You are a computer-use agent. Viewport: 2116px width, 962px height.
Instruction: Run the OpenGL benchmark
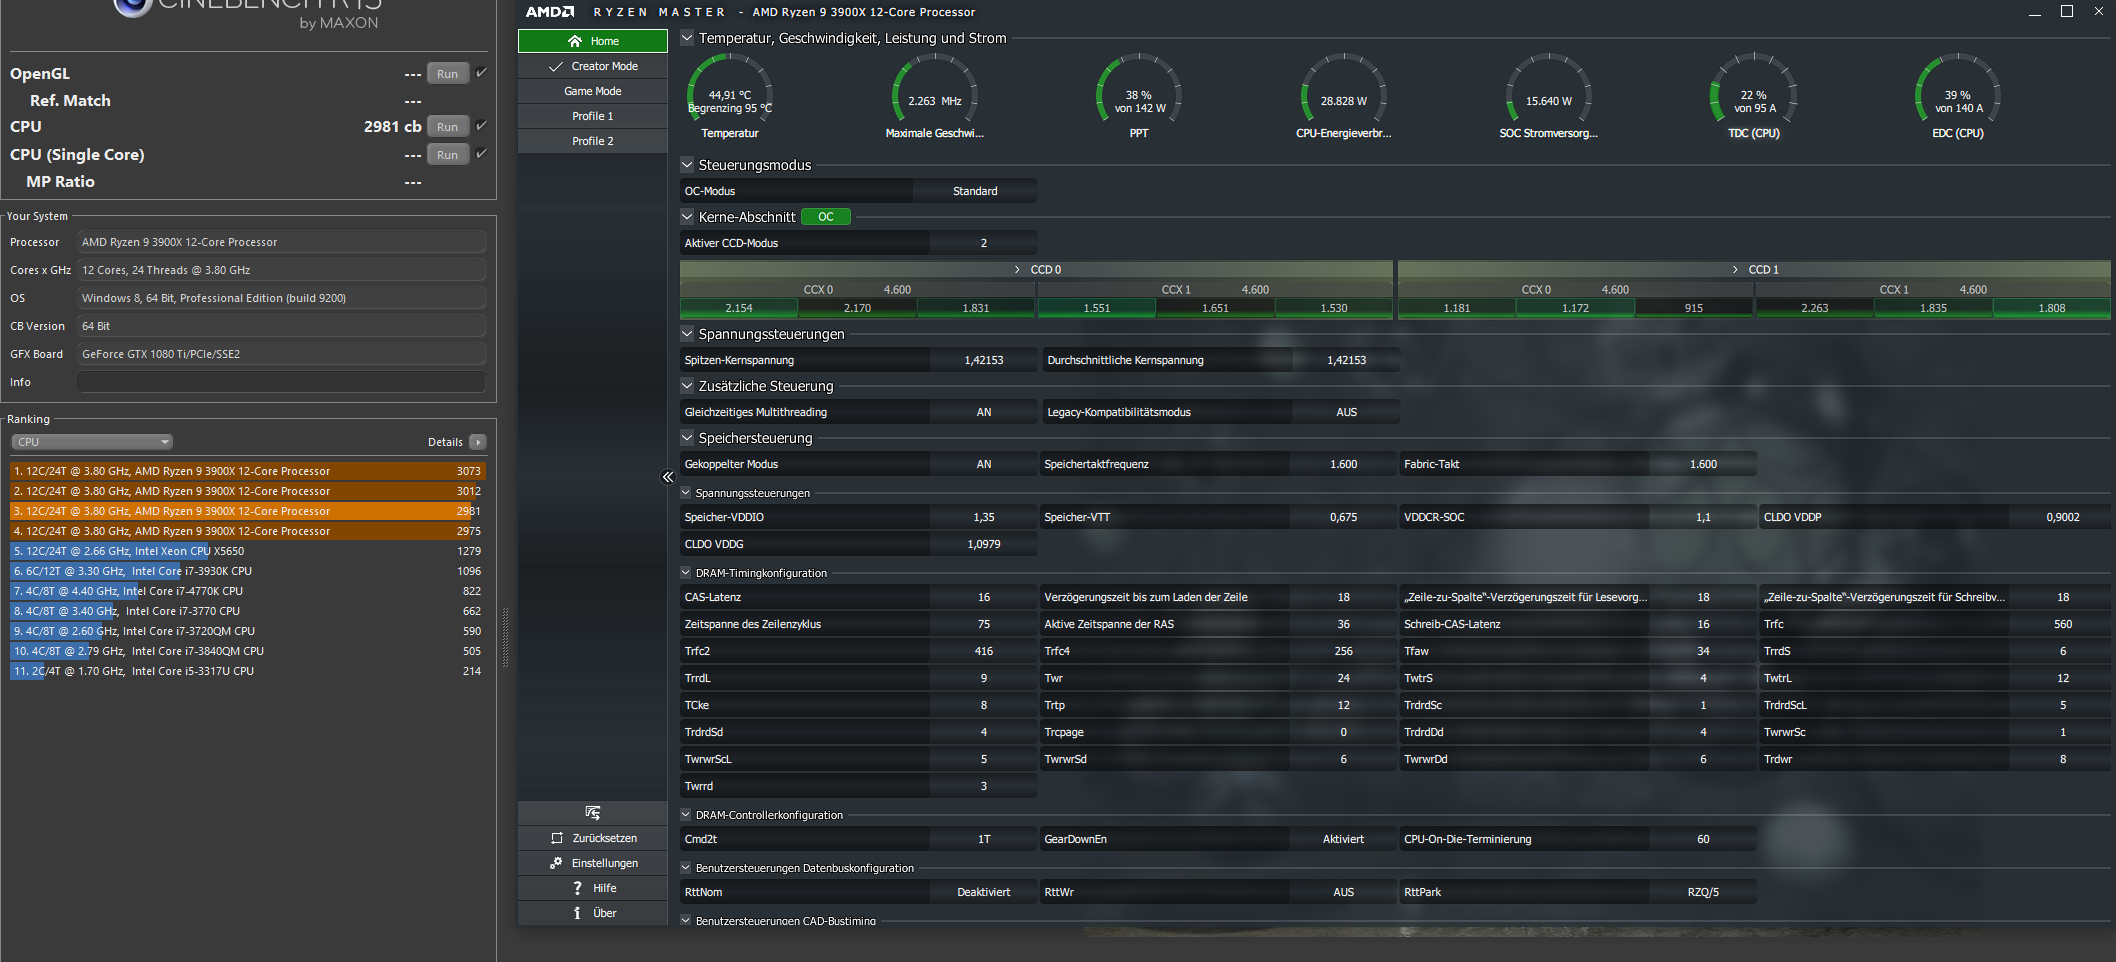pos(448,74)
